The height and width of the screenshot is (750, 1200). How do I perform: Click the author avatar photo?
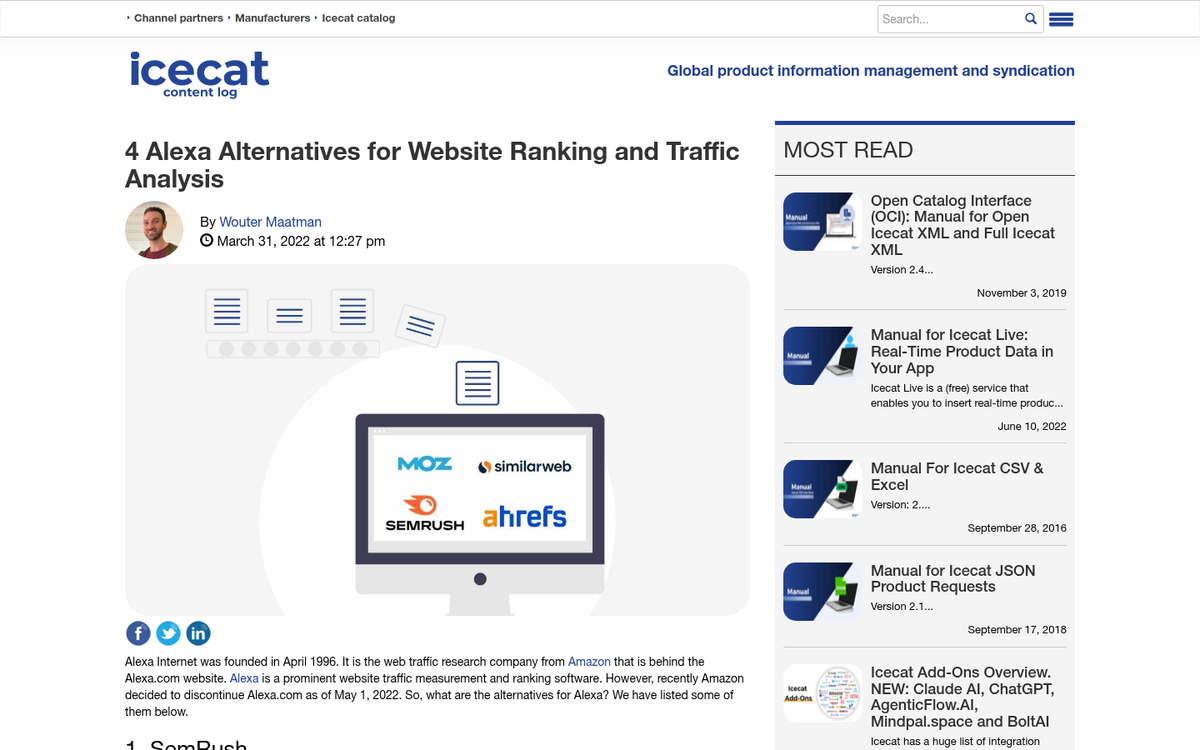click(x=154, y=229)
